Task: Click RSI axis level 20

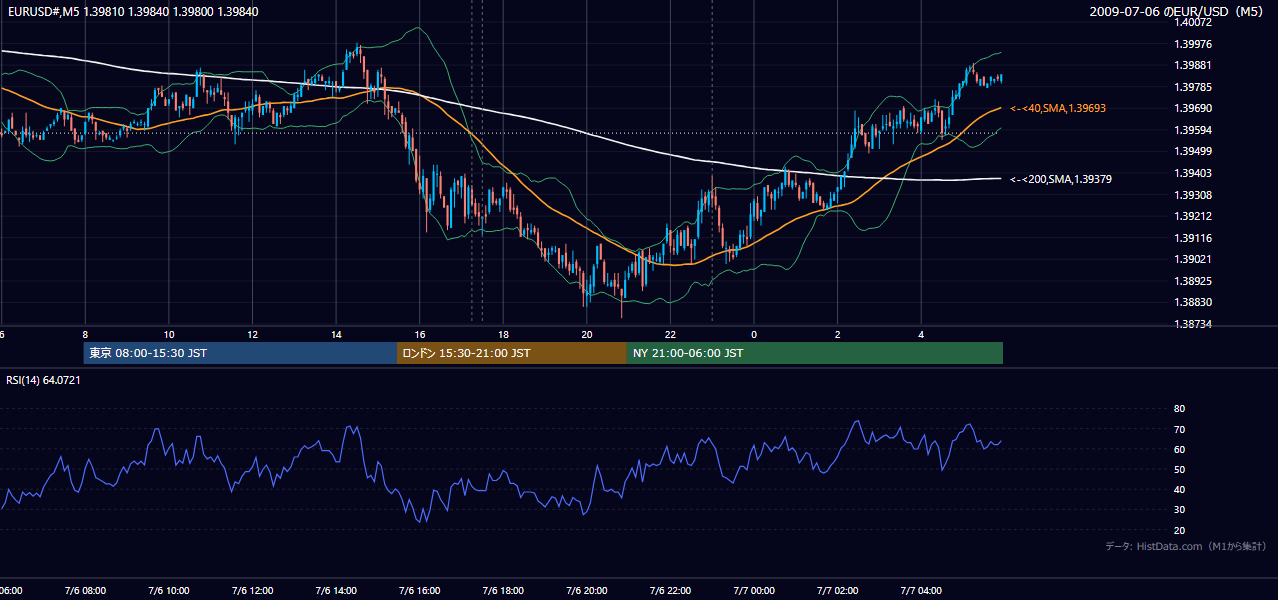Action: coord(1179,530)
